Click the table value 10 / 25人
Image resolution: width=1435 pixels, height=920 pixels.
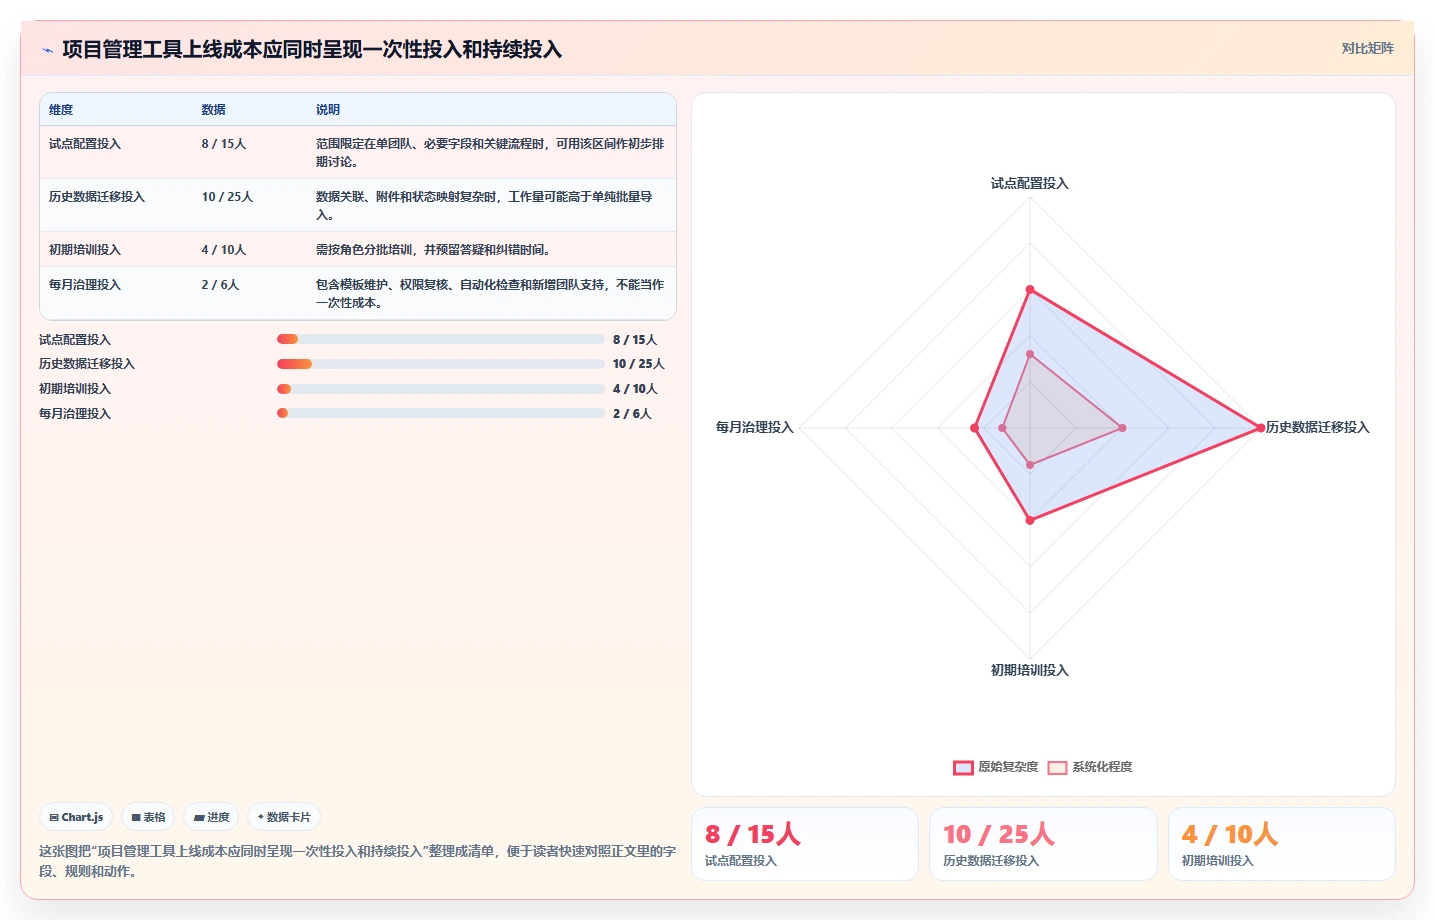tap(227, 197)
